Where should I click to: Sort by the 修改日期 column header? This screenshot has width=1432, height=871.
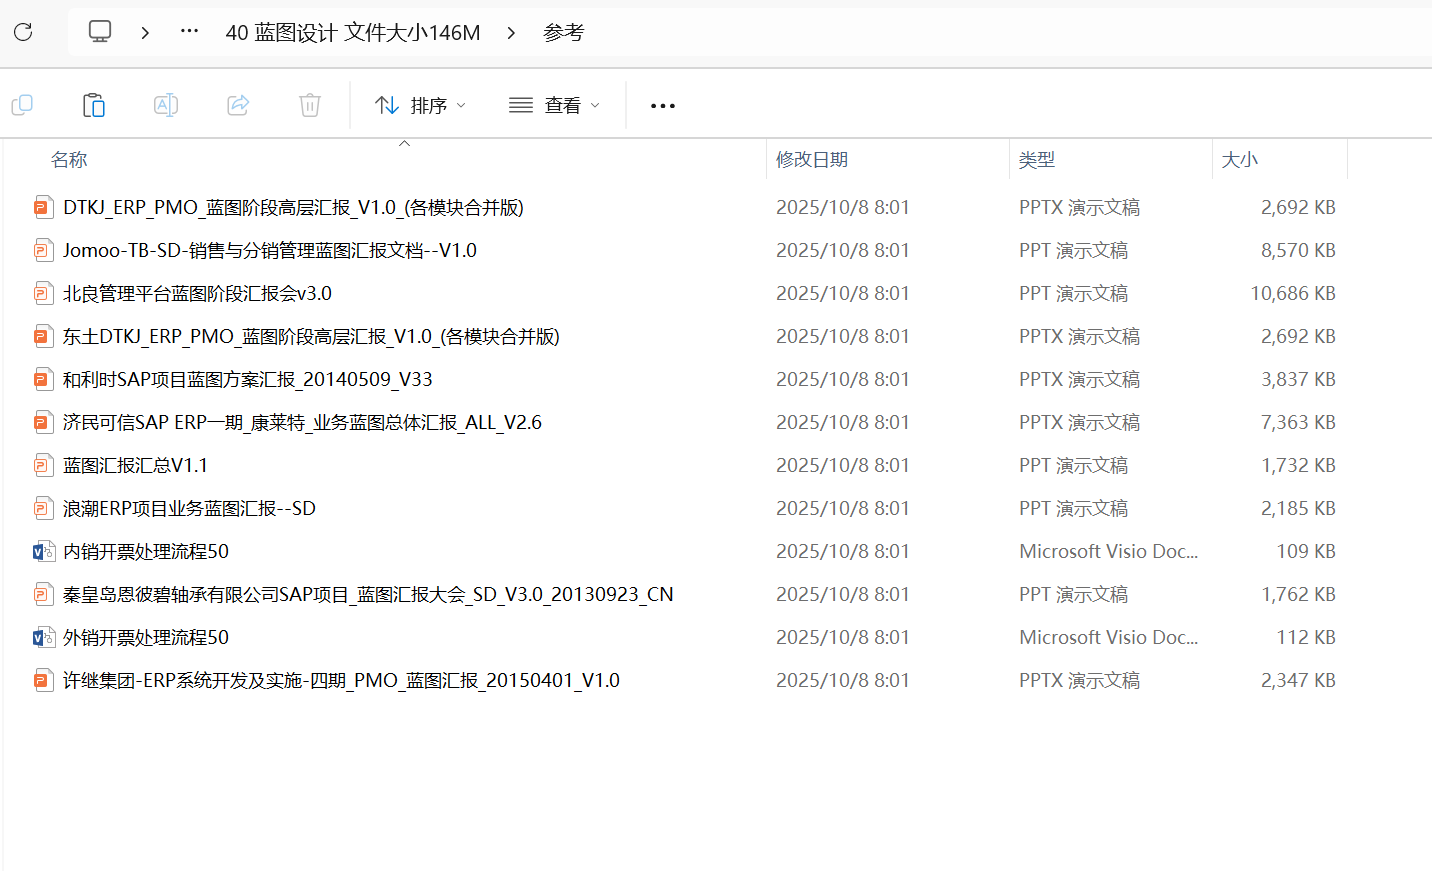coord(812,160)
